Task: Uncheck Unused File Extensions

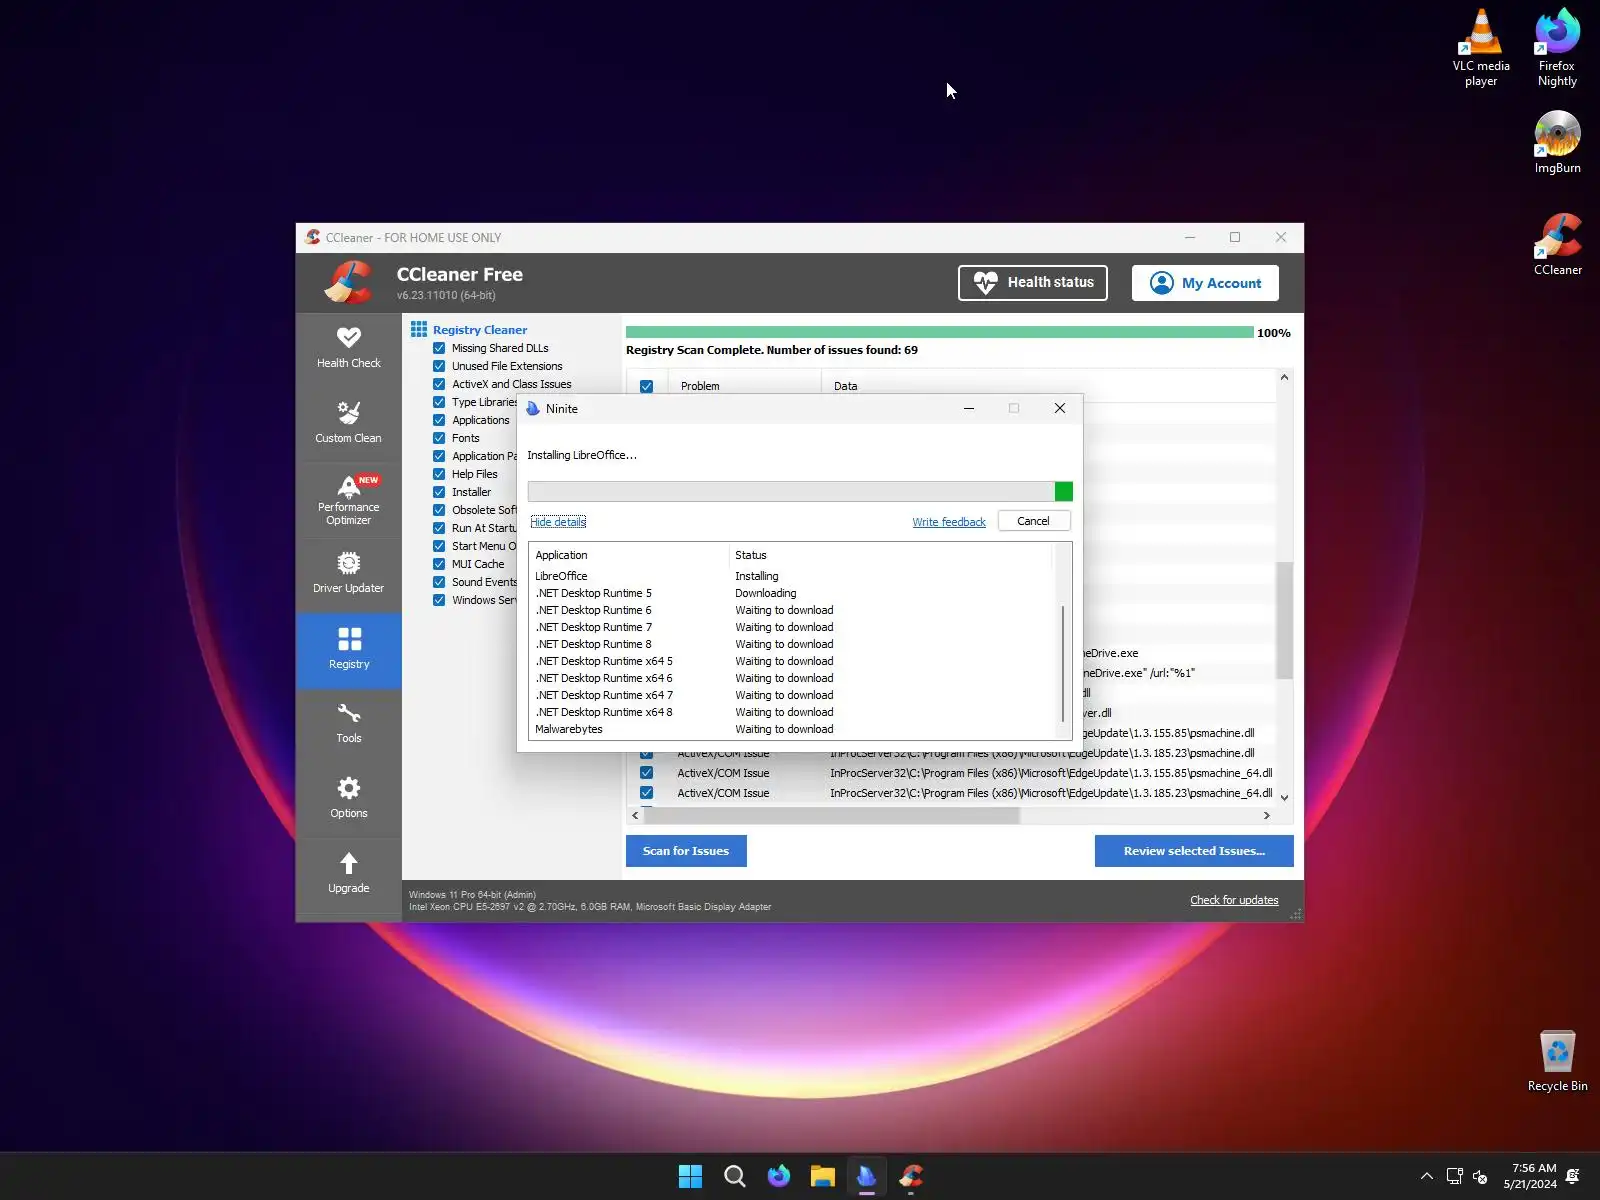Action: [439, 366]
